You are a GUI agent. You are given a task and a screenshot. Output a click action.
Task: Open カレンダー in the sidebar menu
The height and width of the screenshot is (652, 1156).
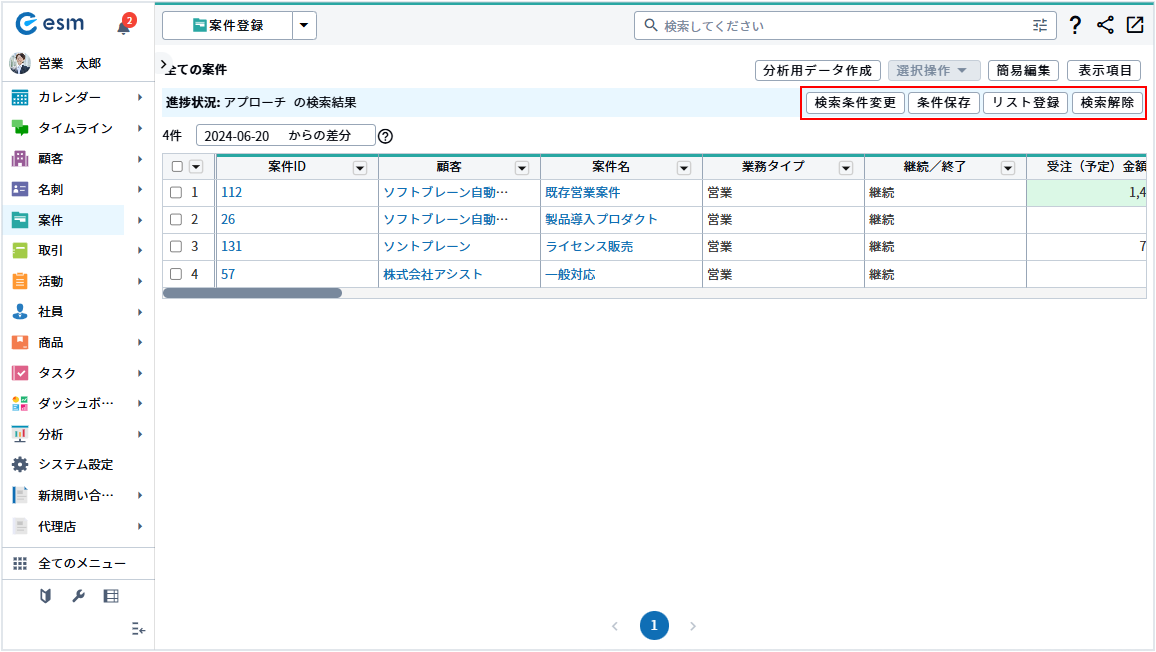point(70,97)
